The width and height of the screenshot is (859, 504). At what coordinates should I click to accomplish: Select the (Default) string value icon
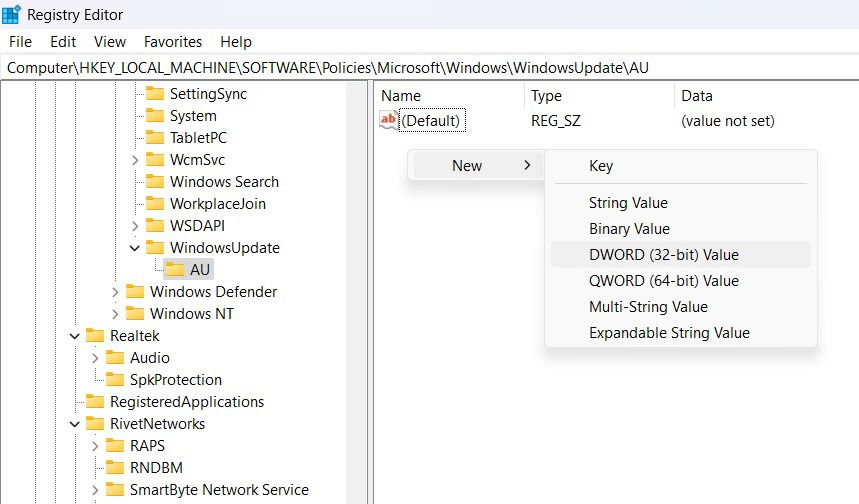388,120
